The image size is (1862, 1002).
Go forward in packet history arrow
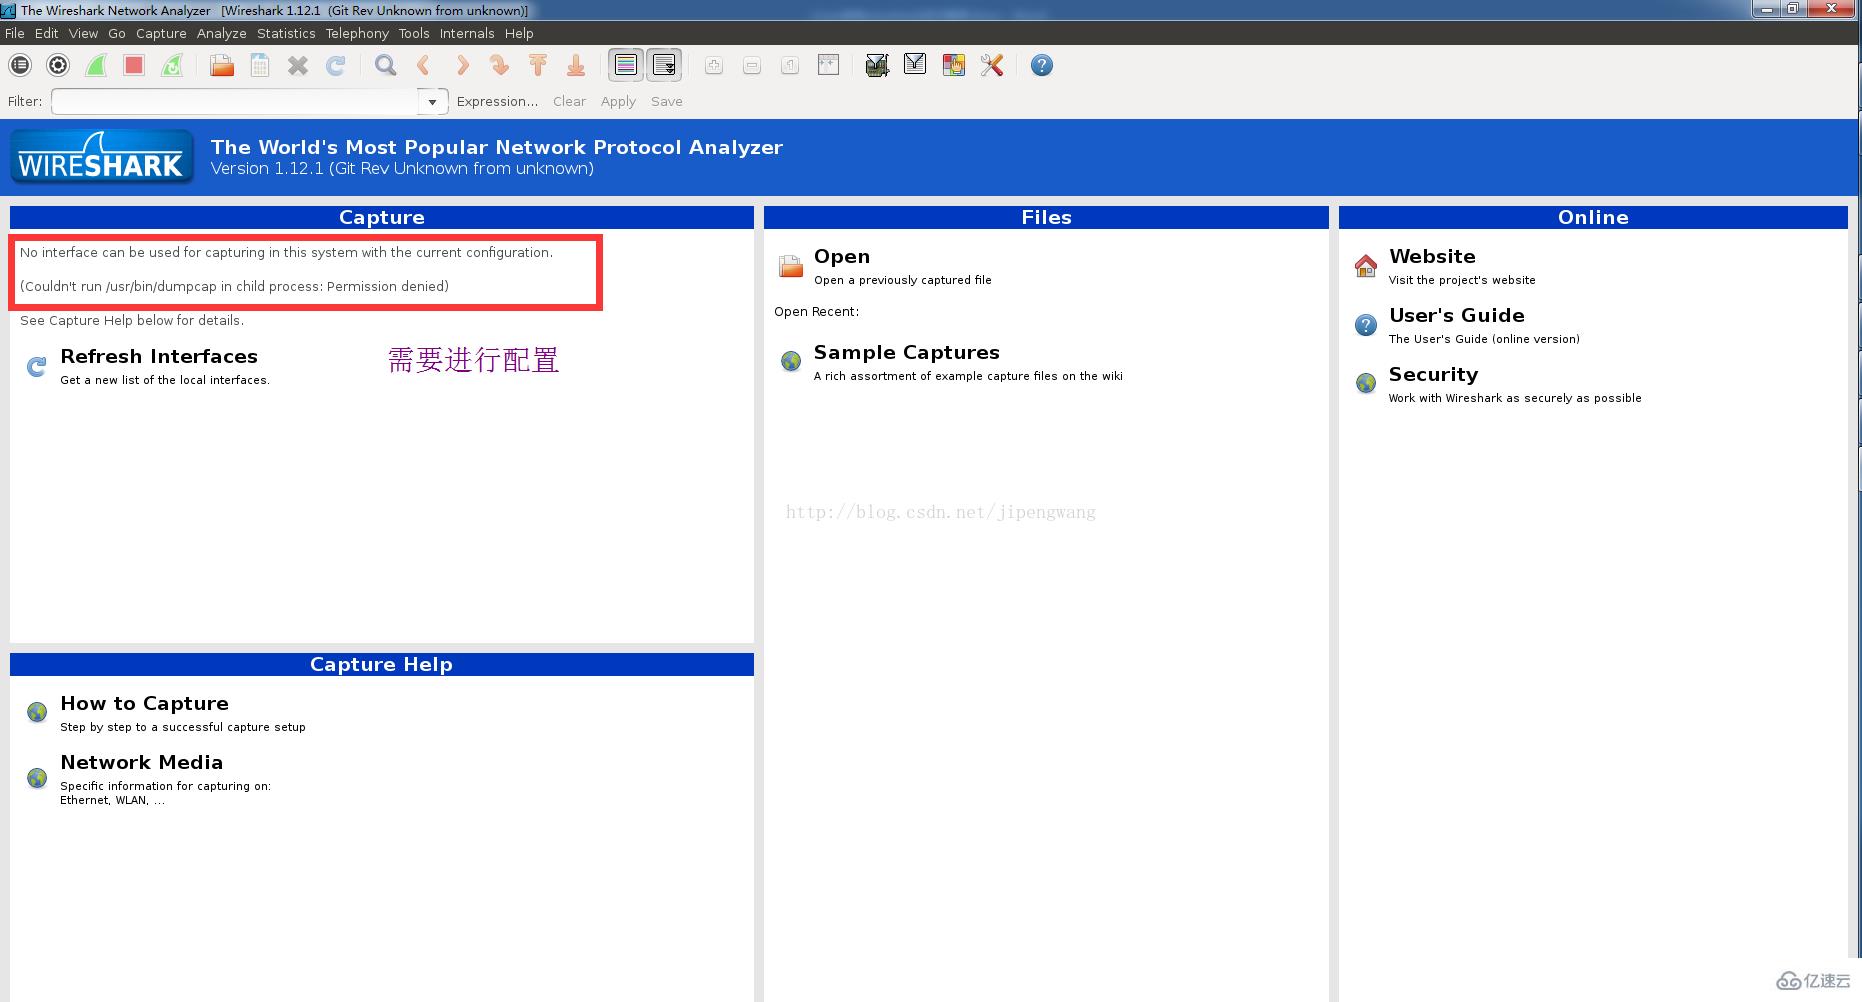(461, 66)
